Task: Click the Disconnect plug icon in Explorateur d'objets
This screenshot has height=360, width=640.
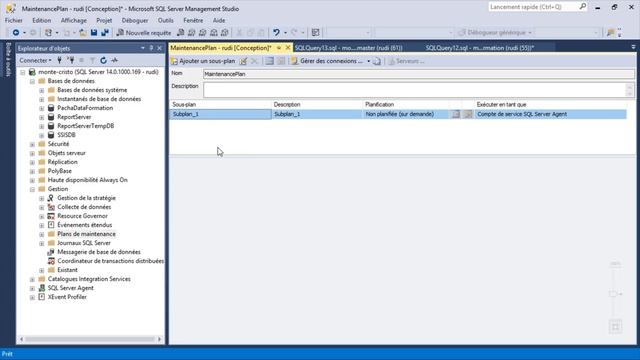Action: click(71, 60)
